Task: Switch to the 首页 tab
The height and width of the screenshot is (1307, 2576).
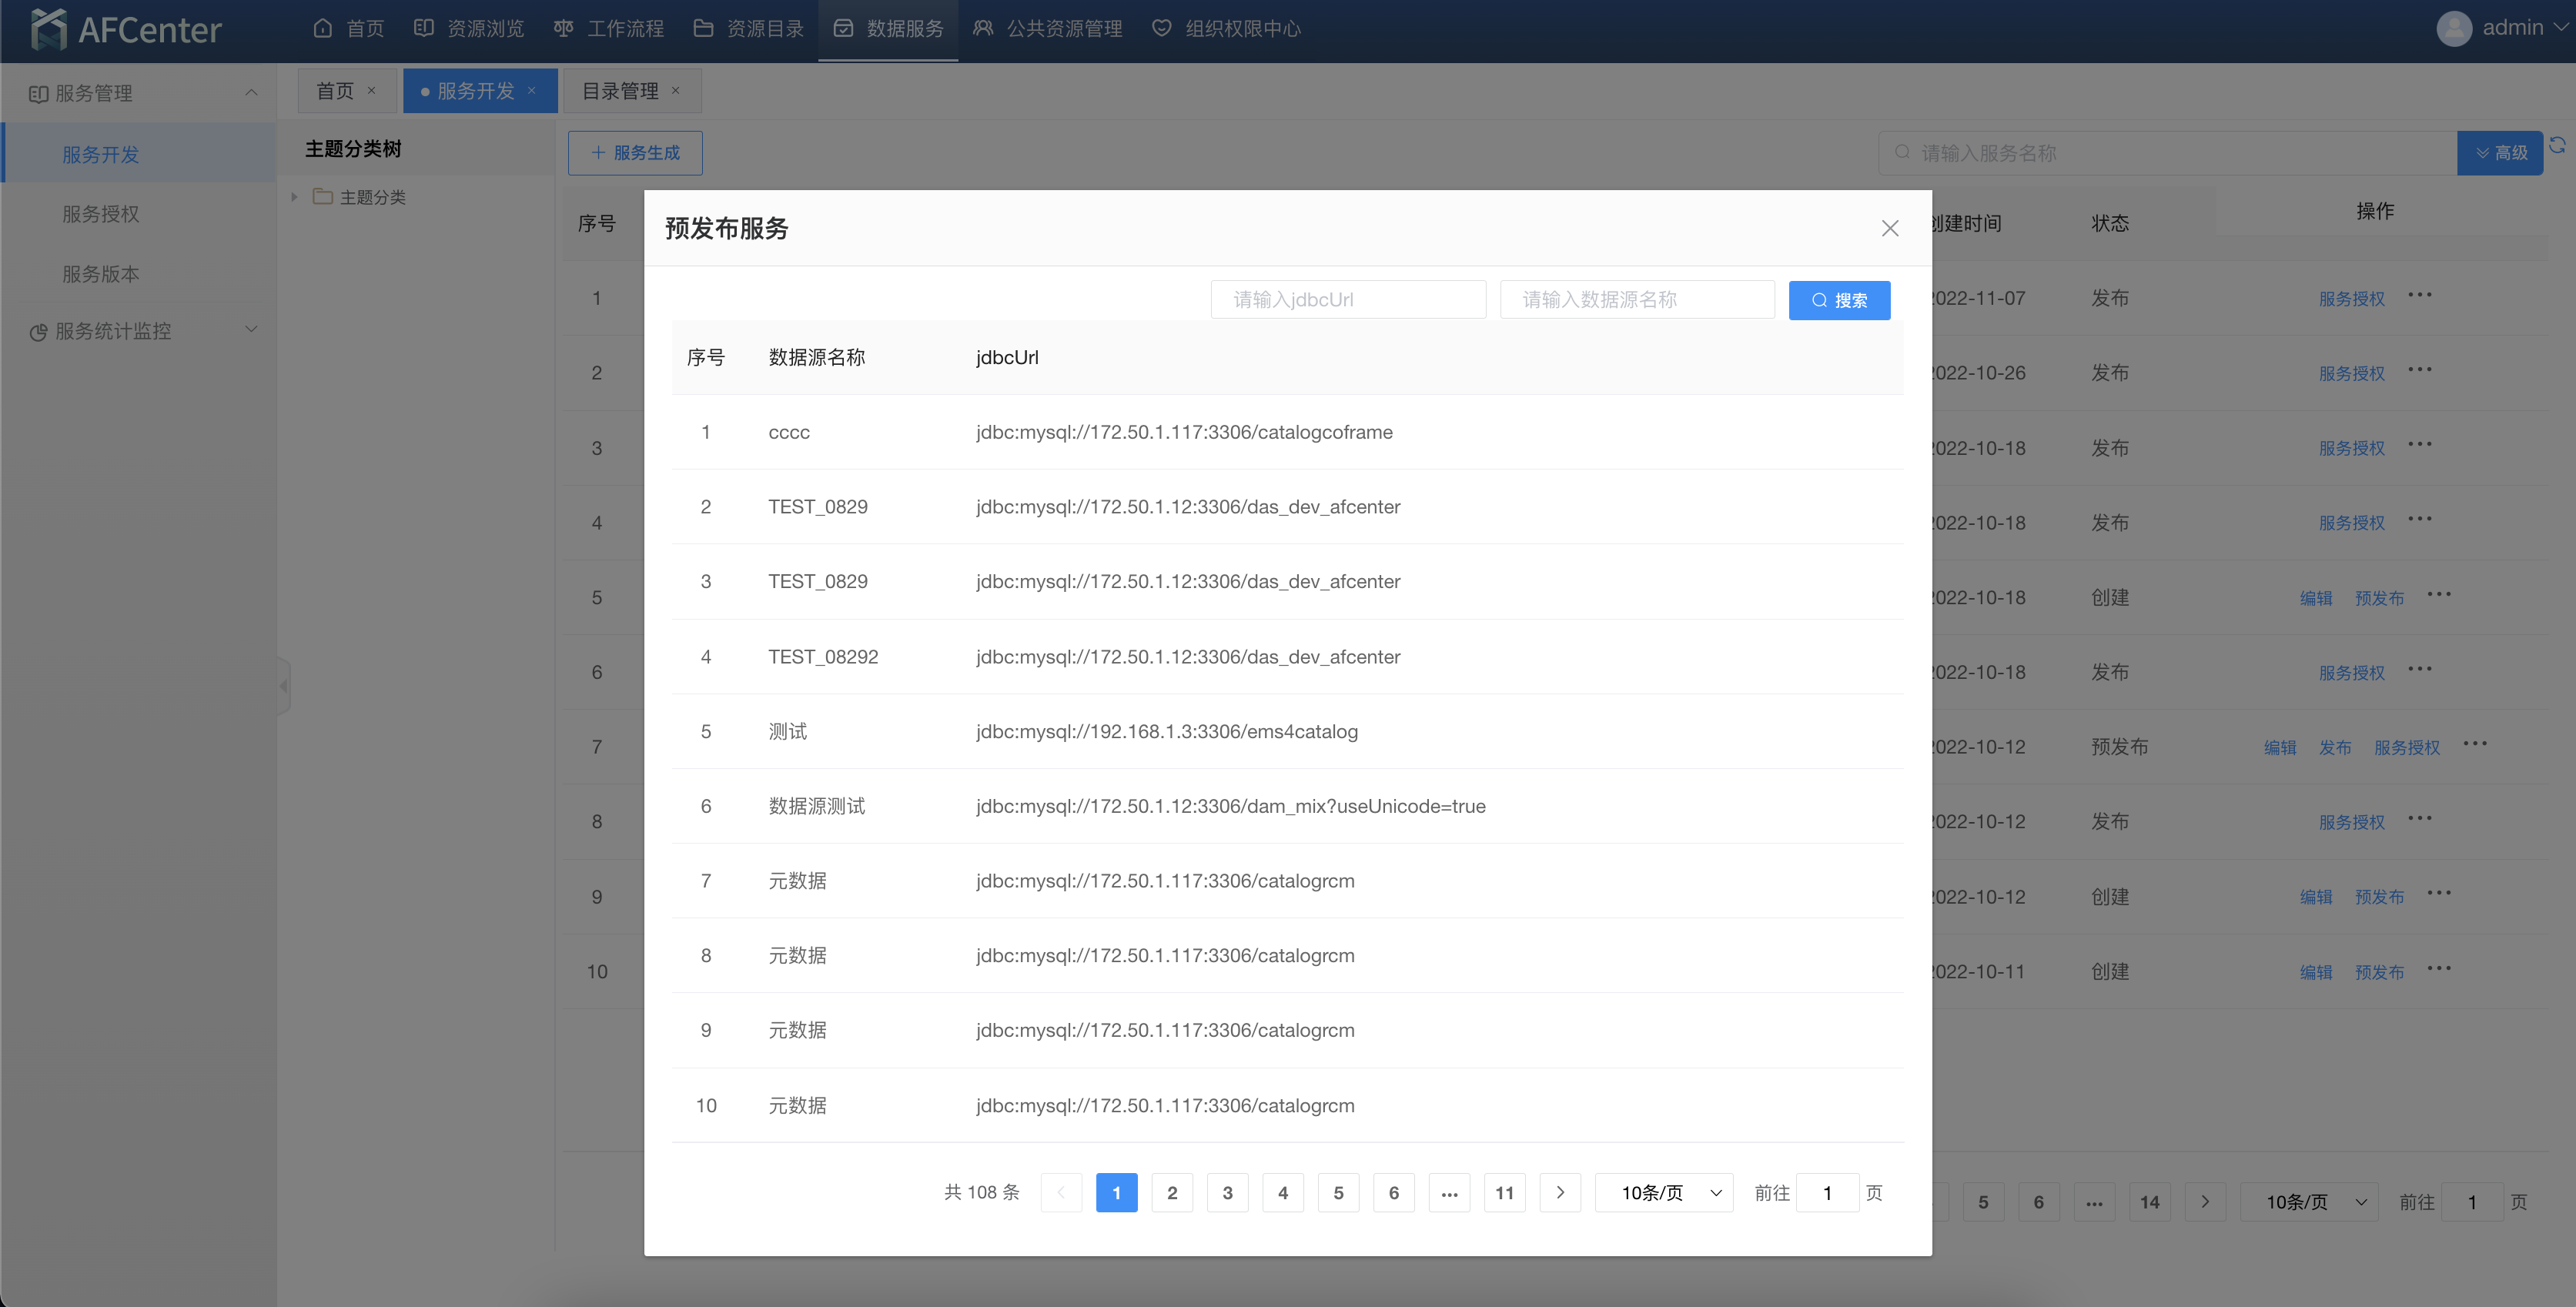Action: [x=335, y=91]
